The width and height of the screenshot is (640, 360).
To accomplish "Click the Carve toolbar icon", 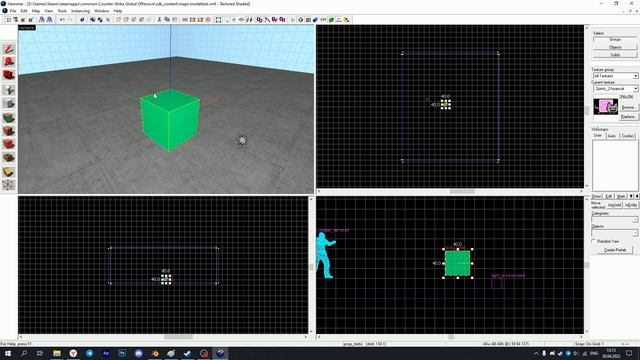I will [x=82, y=20].
